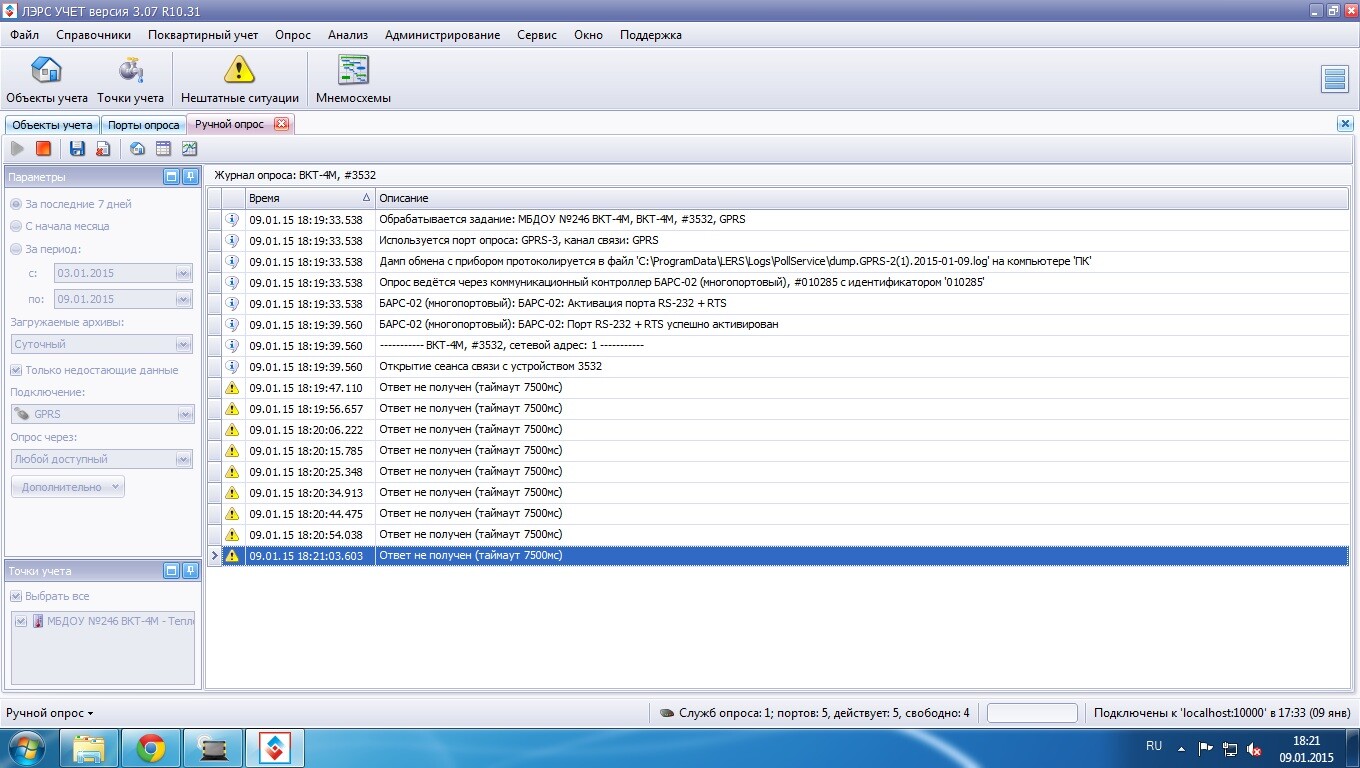Click the empty progress field in the status bar
This screenshot has height=768, width=1360.
point(1032,713)
